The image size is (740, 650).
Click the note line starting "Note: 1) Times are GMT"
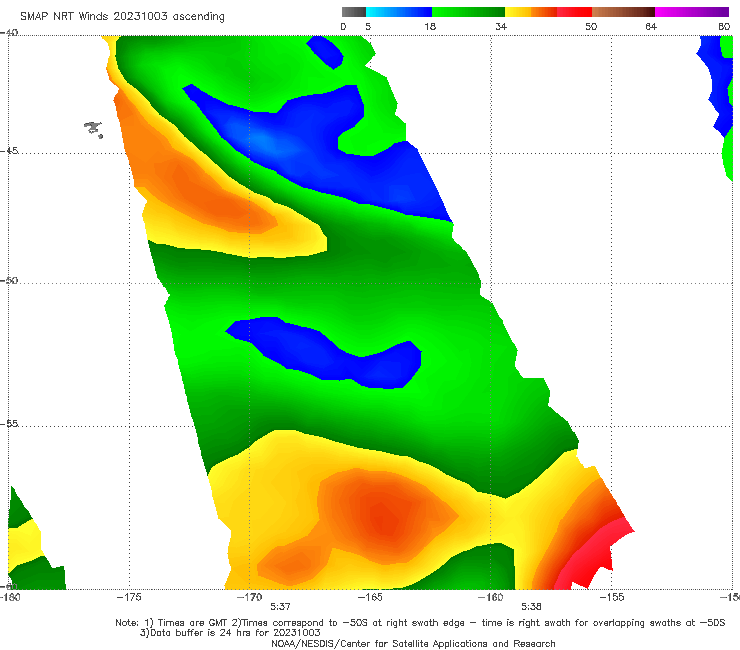(420, 623)
